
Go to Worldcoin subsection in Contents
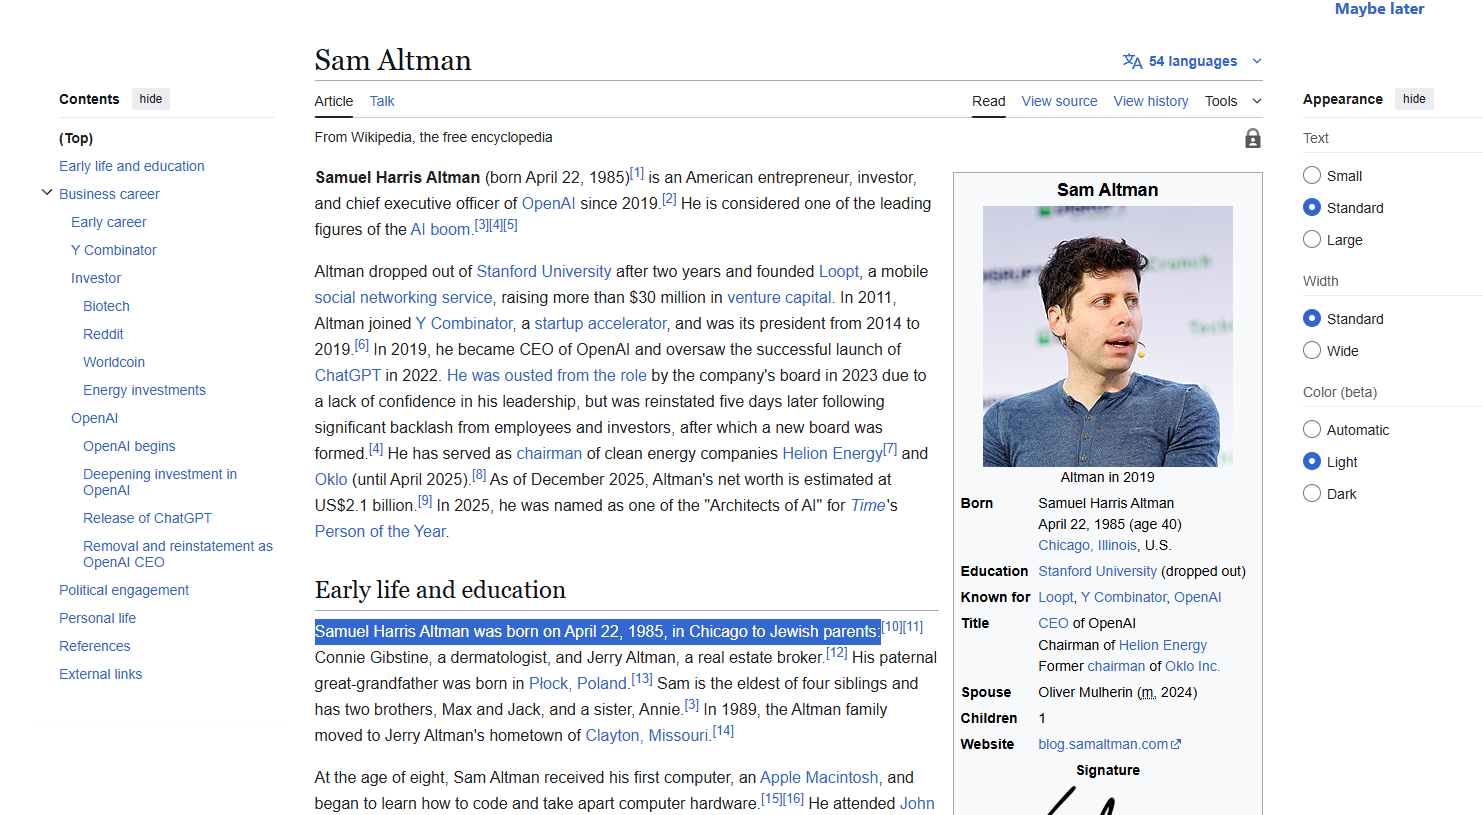[x=114, y=362]
